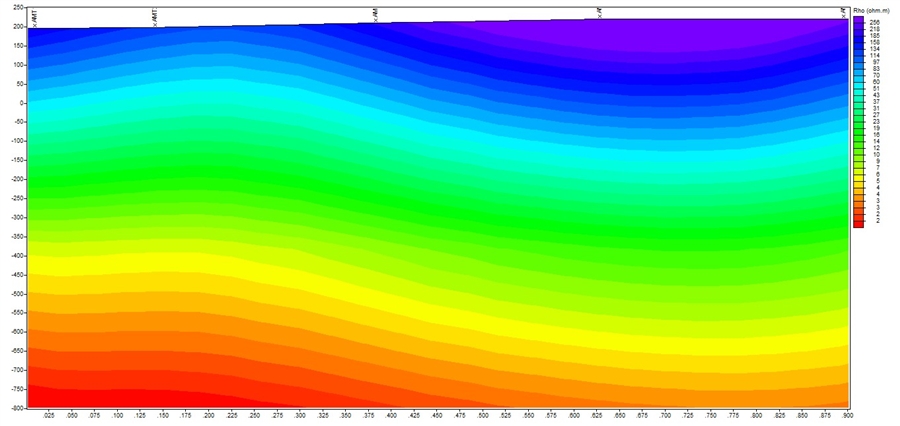Click the 7 ohm.m yellow-green legend swatch
This screenshot has height=426, width=900.
pyautogui.click(x=858, y=164)
